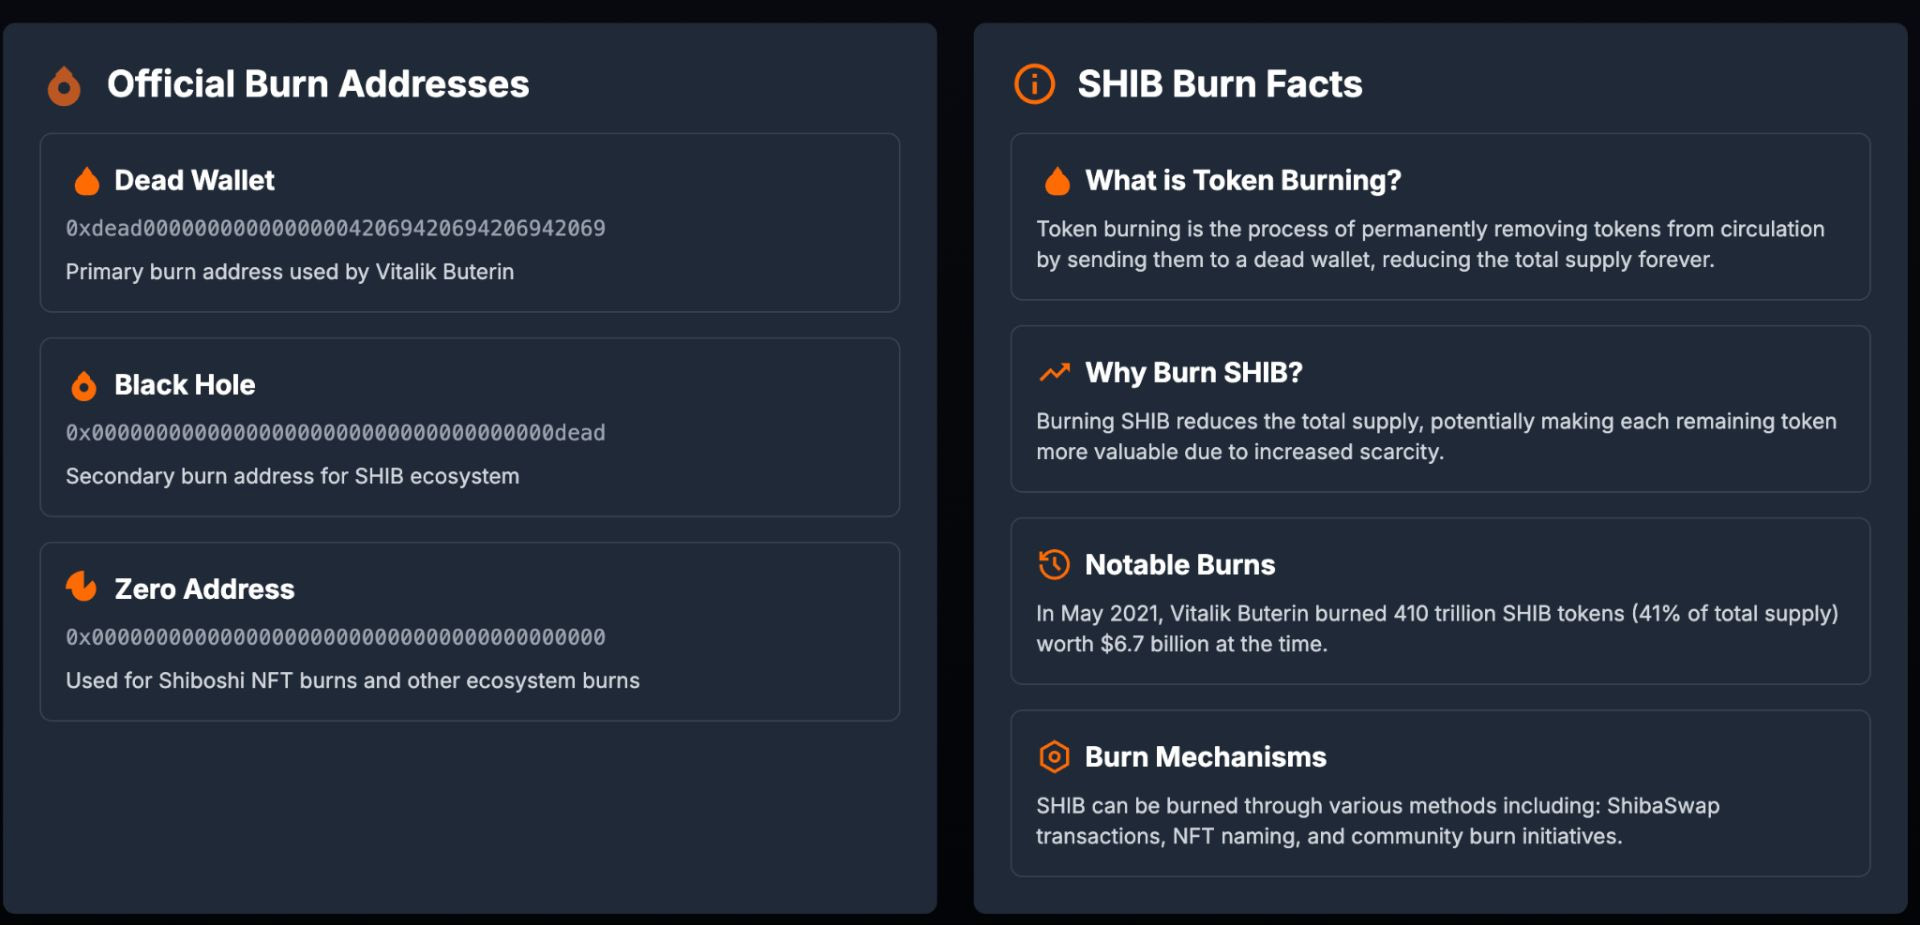The width and height of the screenshot is (1920, 925).
Task: Click the info icon beside SHIB Burn Facts
Action: click(x=1034, y=84)
